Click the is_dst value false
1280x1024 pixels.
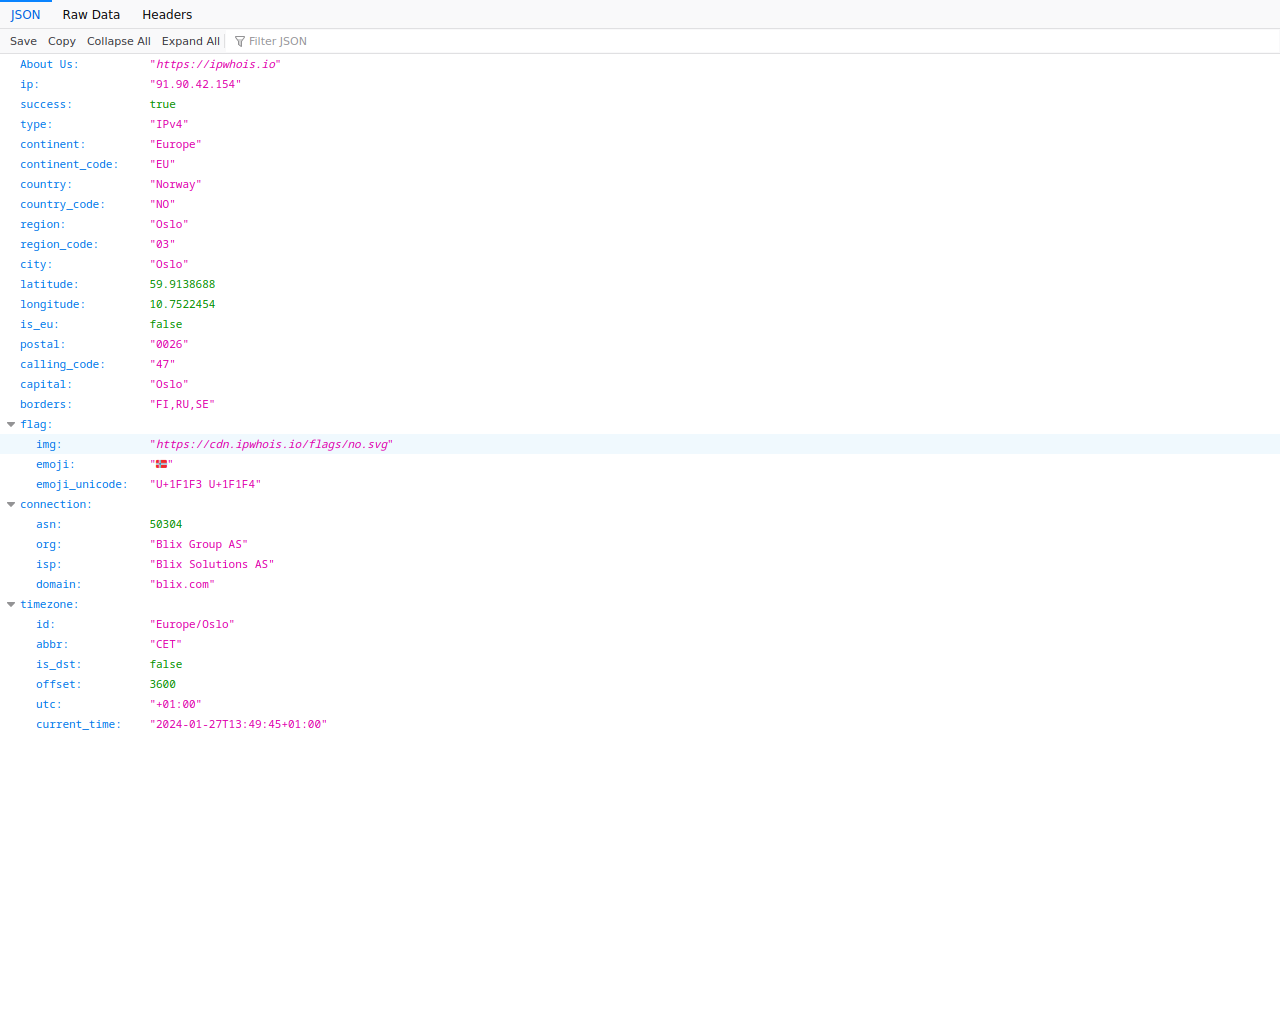tap(166, 664)
